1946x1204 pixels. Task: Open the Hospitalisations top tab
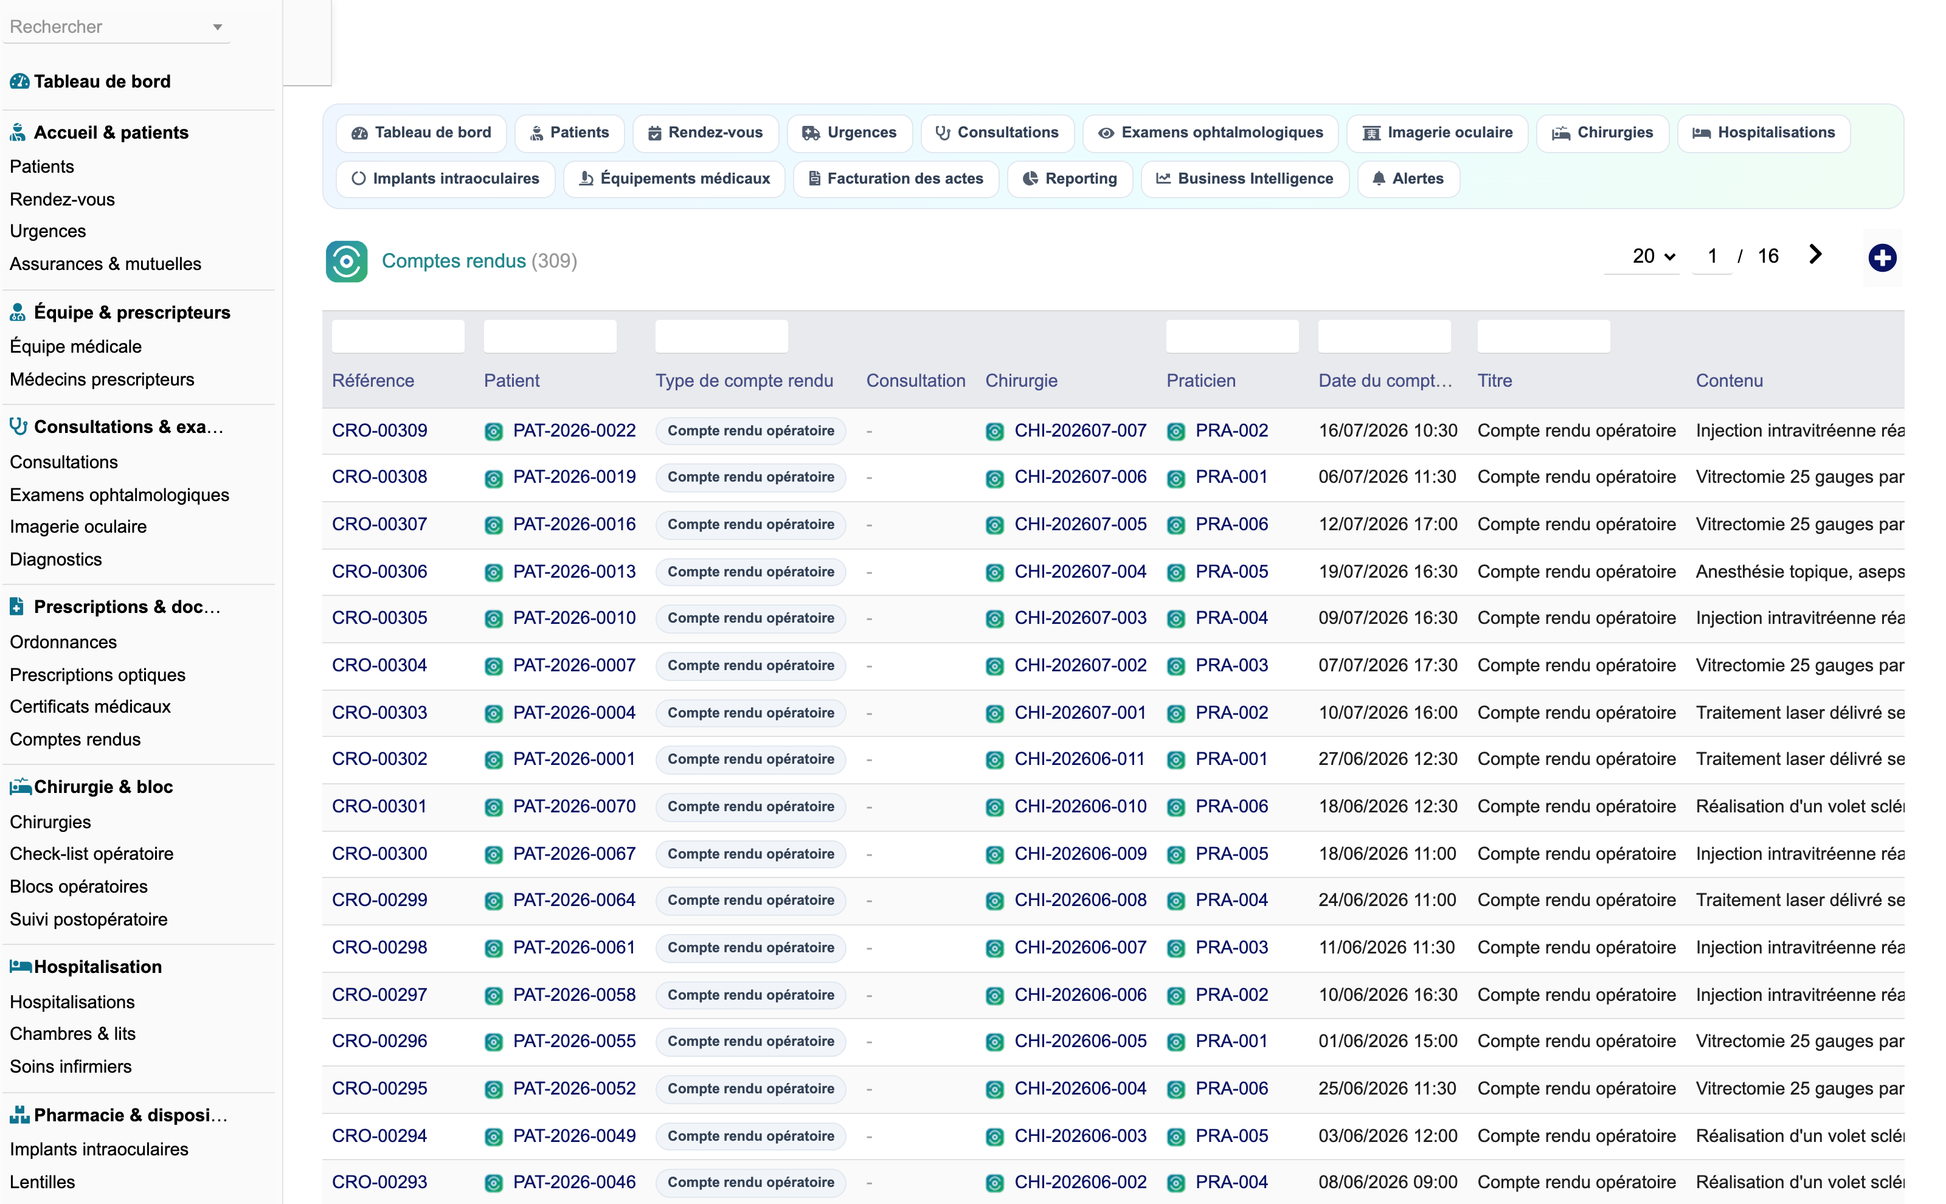click(1764, 133)
